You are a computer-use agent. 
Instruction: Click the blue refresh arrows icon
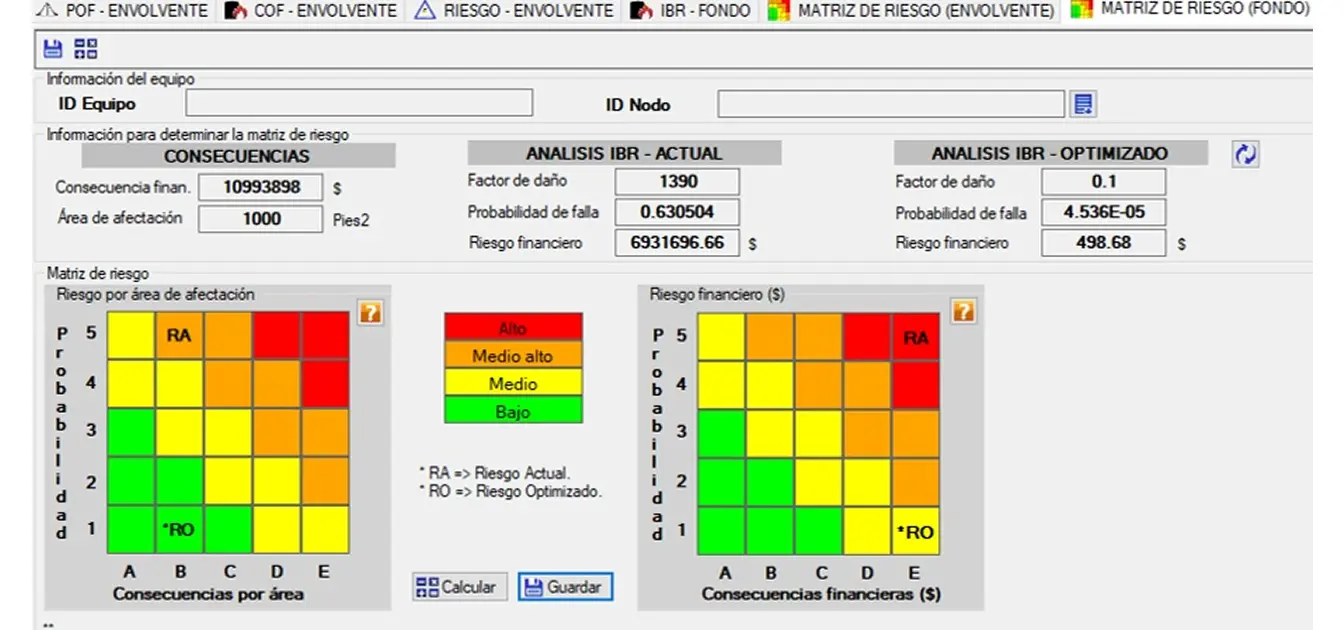[1245, 154]
